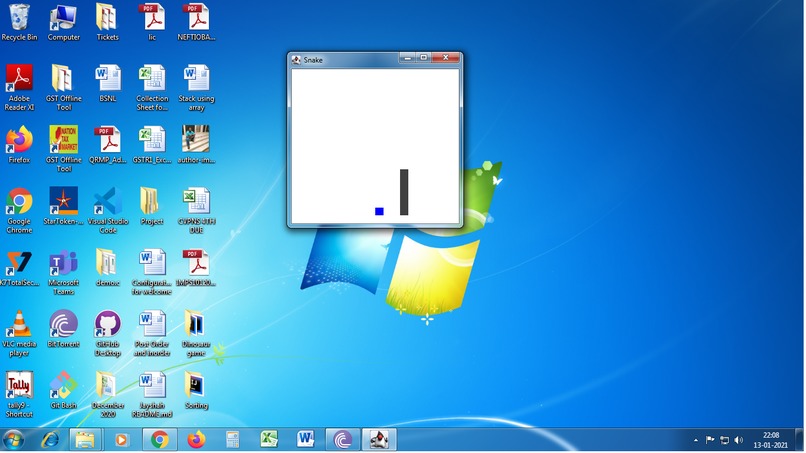The image size is (806, 453).
Task: Select the GST Offline Tool folder icon
Action: [64, 88]
